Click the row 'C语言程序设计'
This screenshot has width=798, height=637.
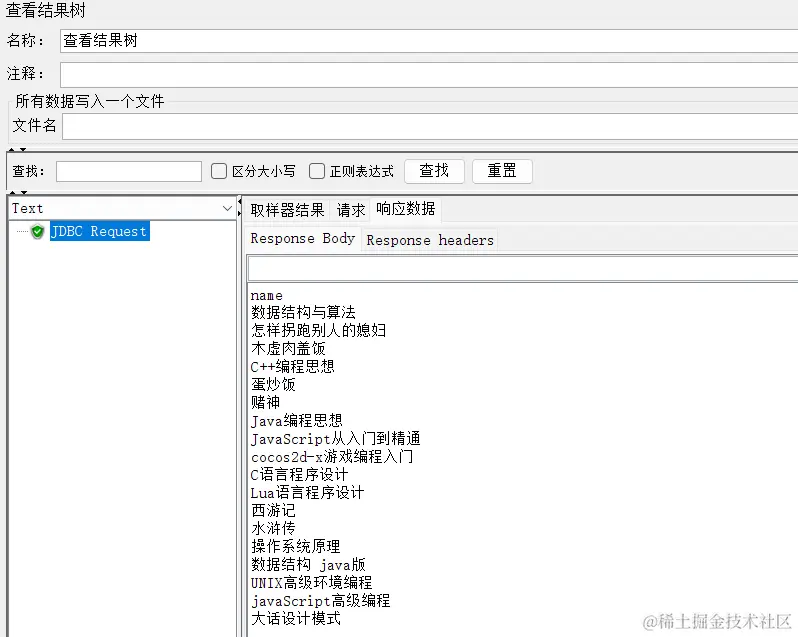(299, 474)
